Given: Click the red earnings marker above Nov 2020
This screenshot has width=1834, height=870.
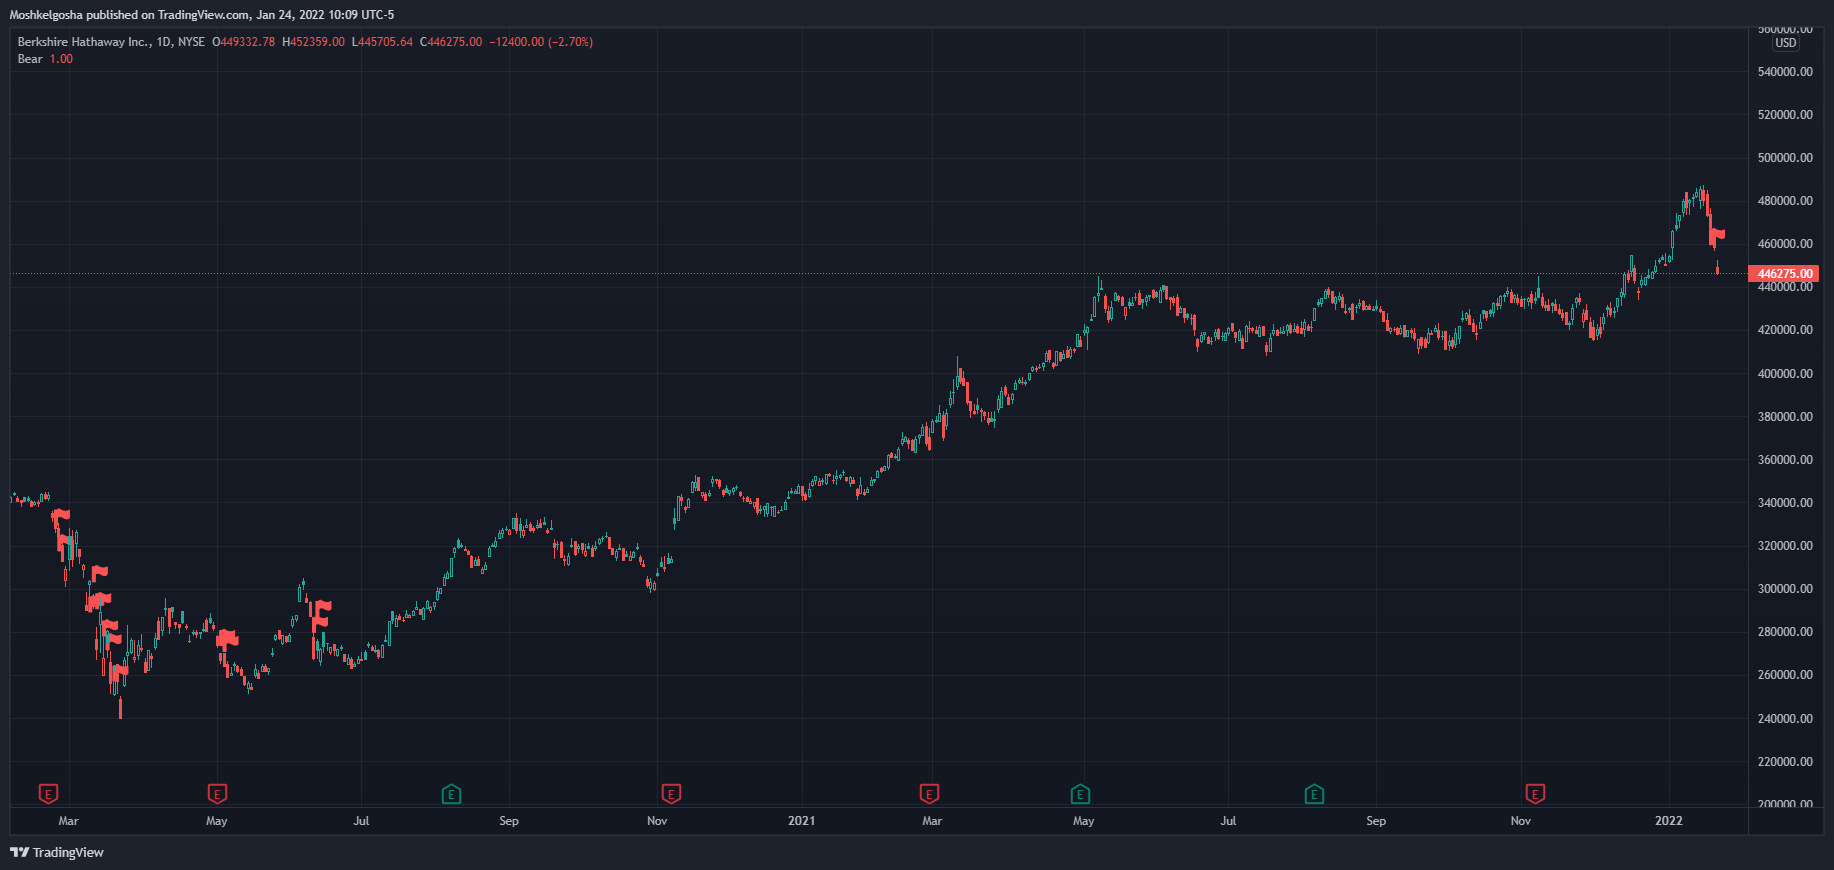Looking at the screenshot, I should point(671,794).
